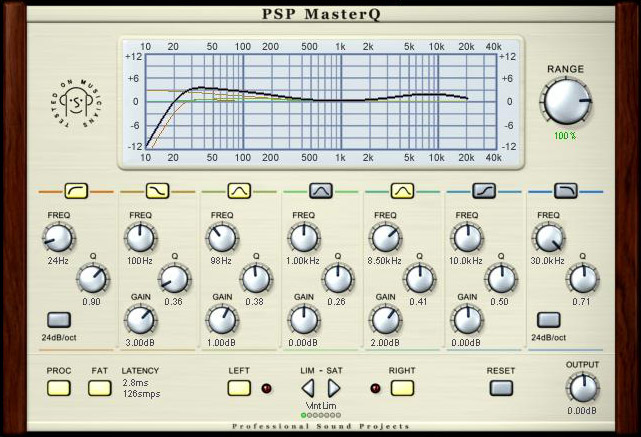Click the low-shelf Q knob at 0.36

point(175,279)
